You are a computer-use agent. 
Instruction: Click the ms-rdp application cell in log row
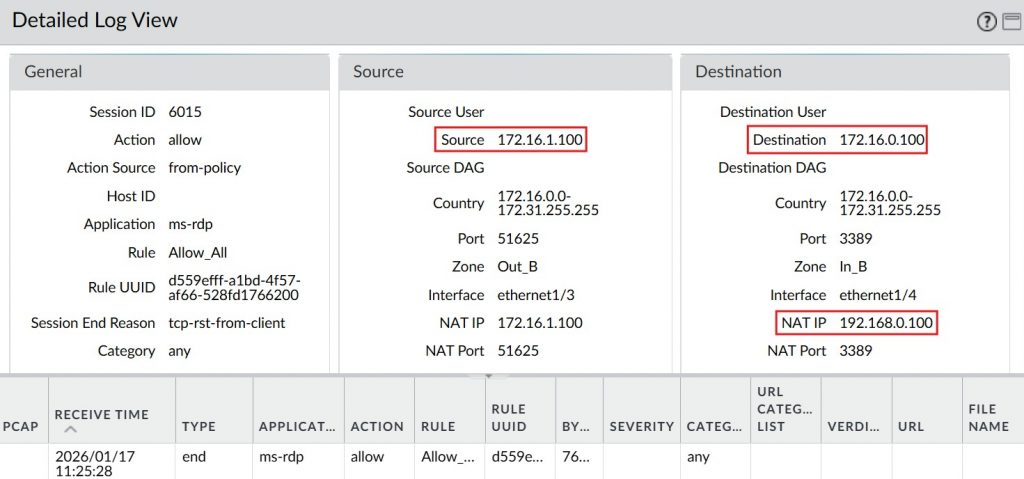[283, 457]
